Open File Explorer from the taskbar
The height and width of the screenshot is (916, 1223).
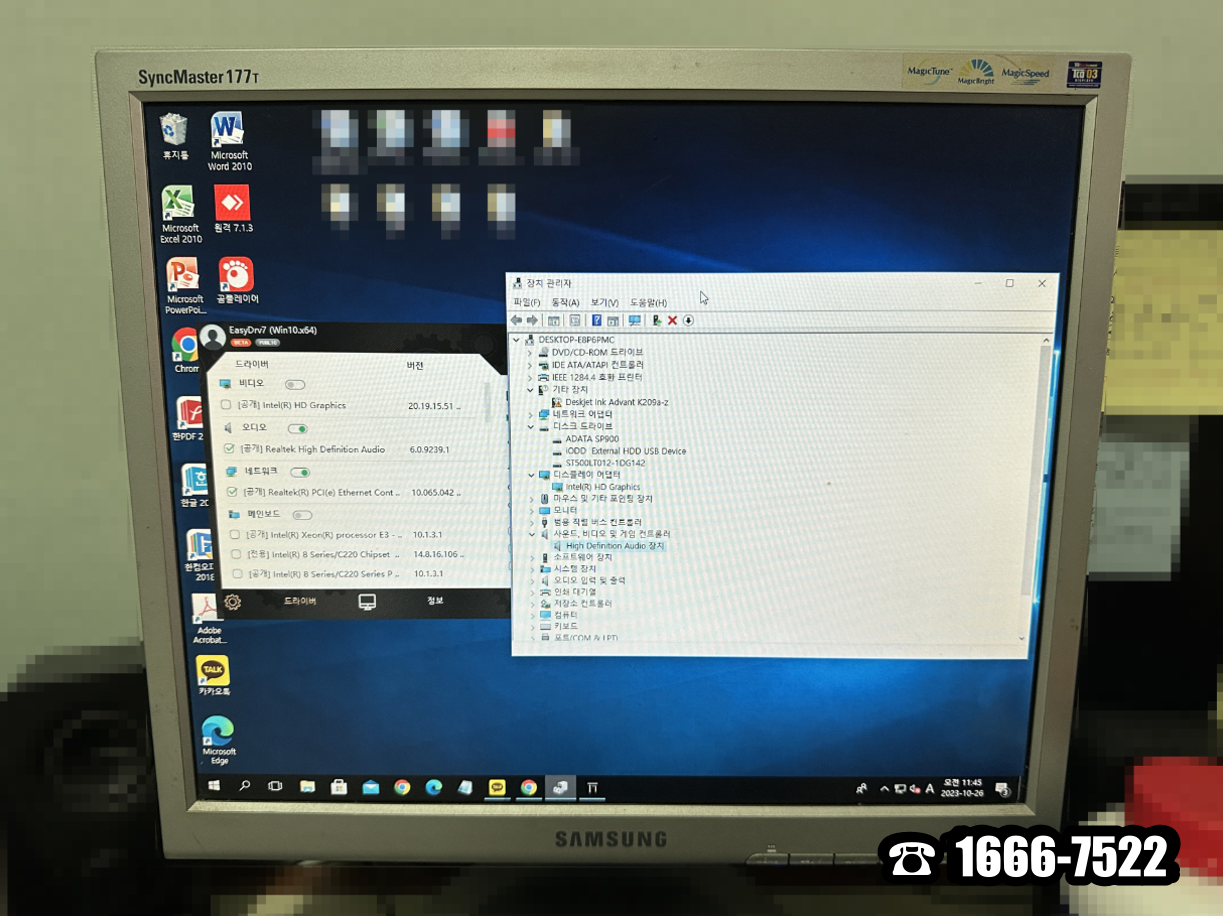pos(307,787)
